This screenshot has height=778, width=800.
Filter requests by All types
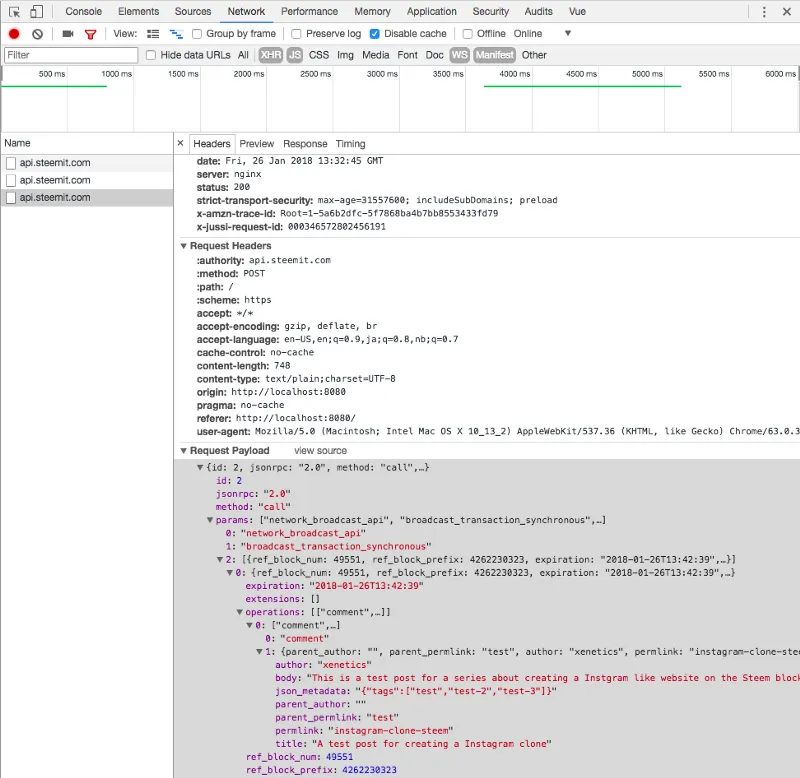243,55
